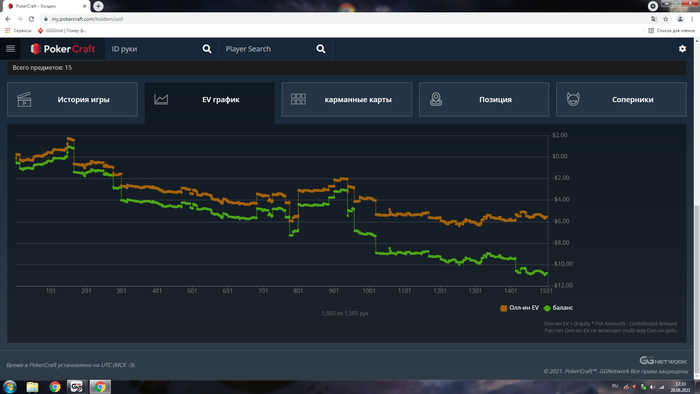Open the first Chrome taskbar icon
The height and width of the screenshot is (394, 700).
click(55, 387)
